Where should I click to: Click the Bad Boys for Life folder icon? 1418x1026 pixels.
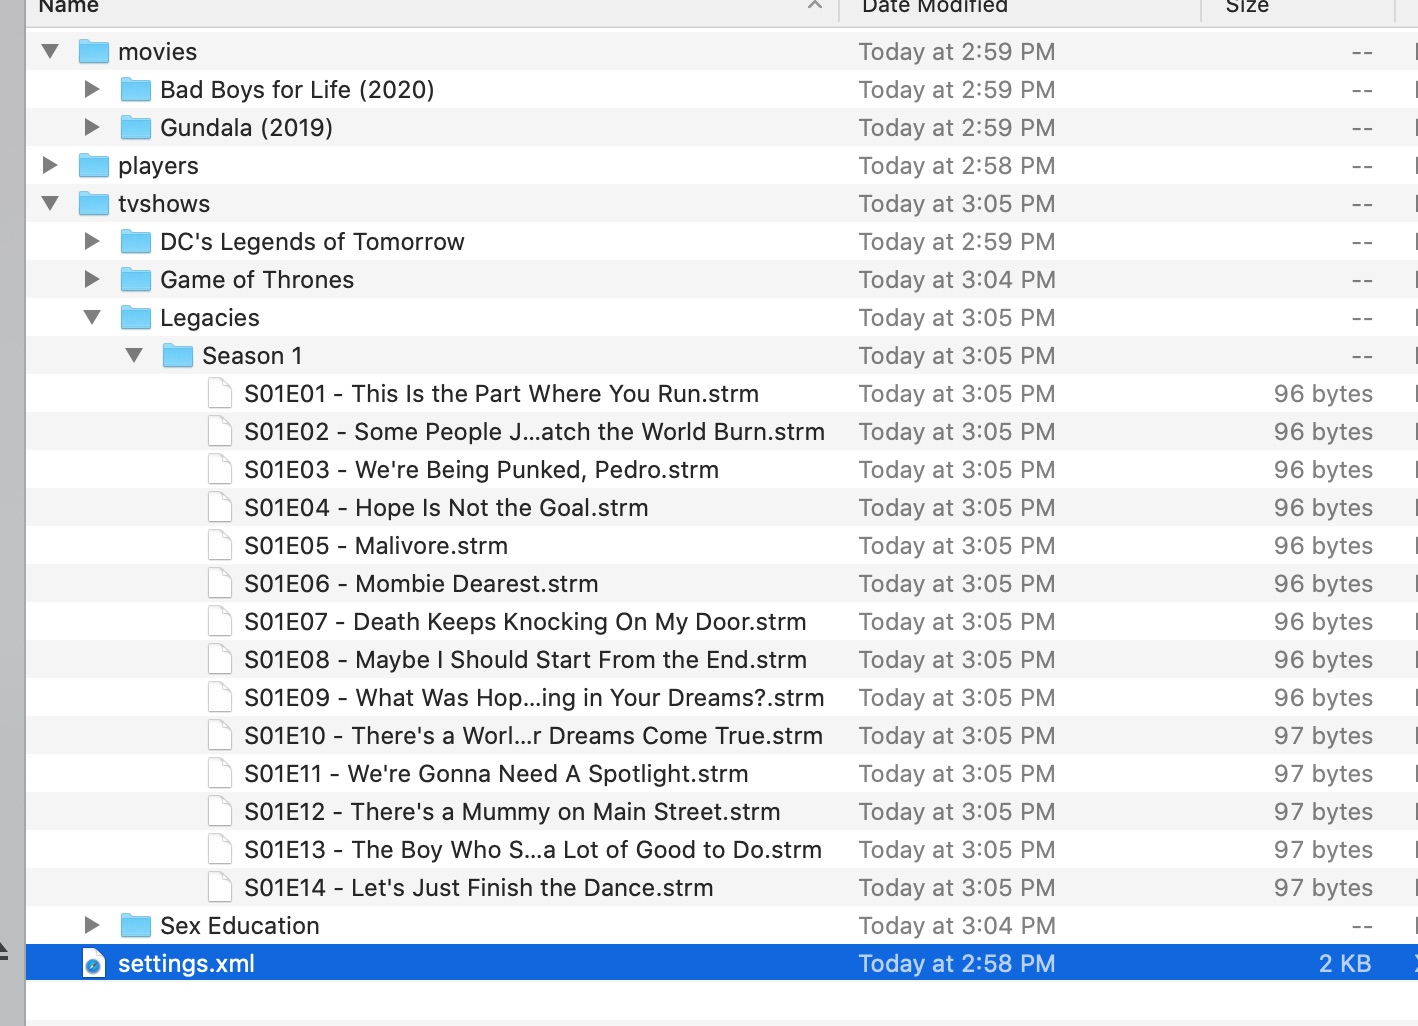(136, 89)
